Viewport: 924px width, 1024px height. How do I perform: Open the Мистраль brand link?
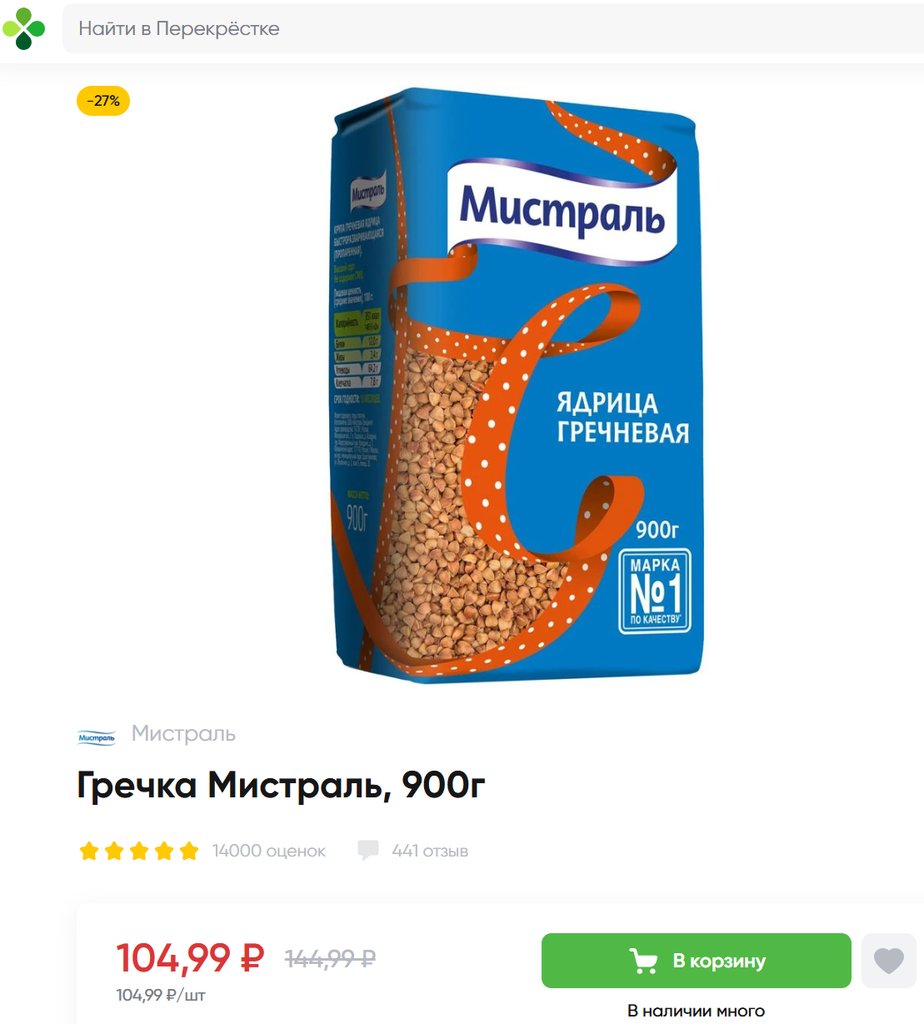click(x=183, y=733)
